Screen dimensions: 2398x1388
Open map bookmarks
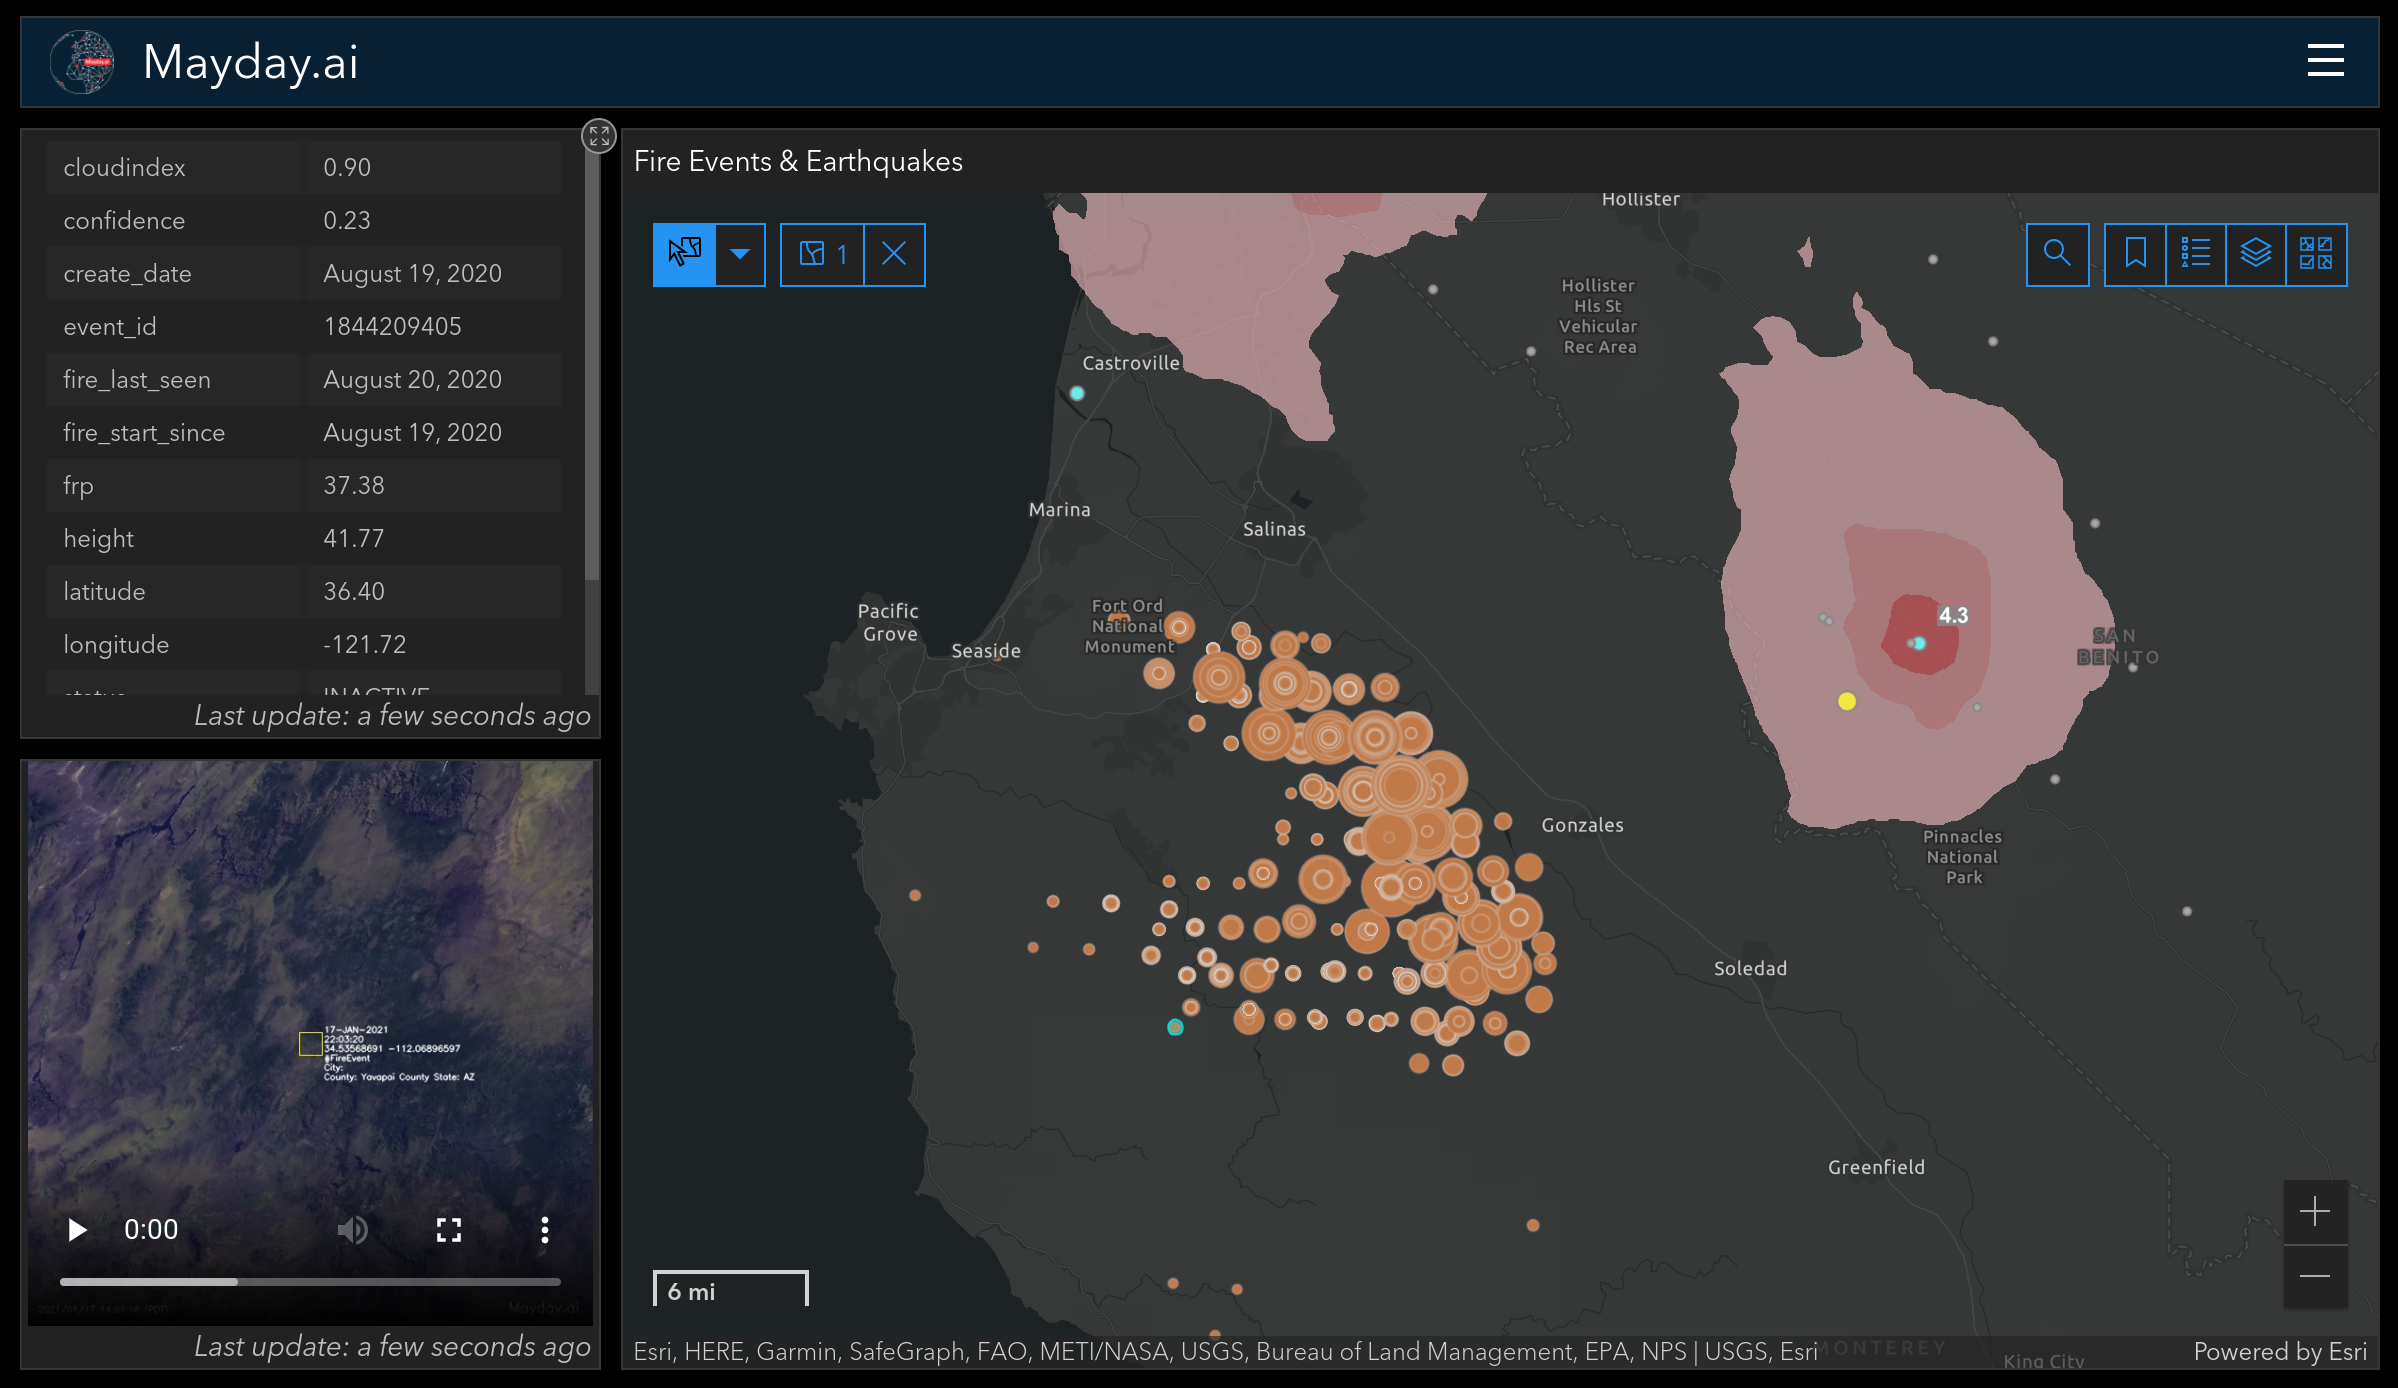point(2135,254)
